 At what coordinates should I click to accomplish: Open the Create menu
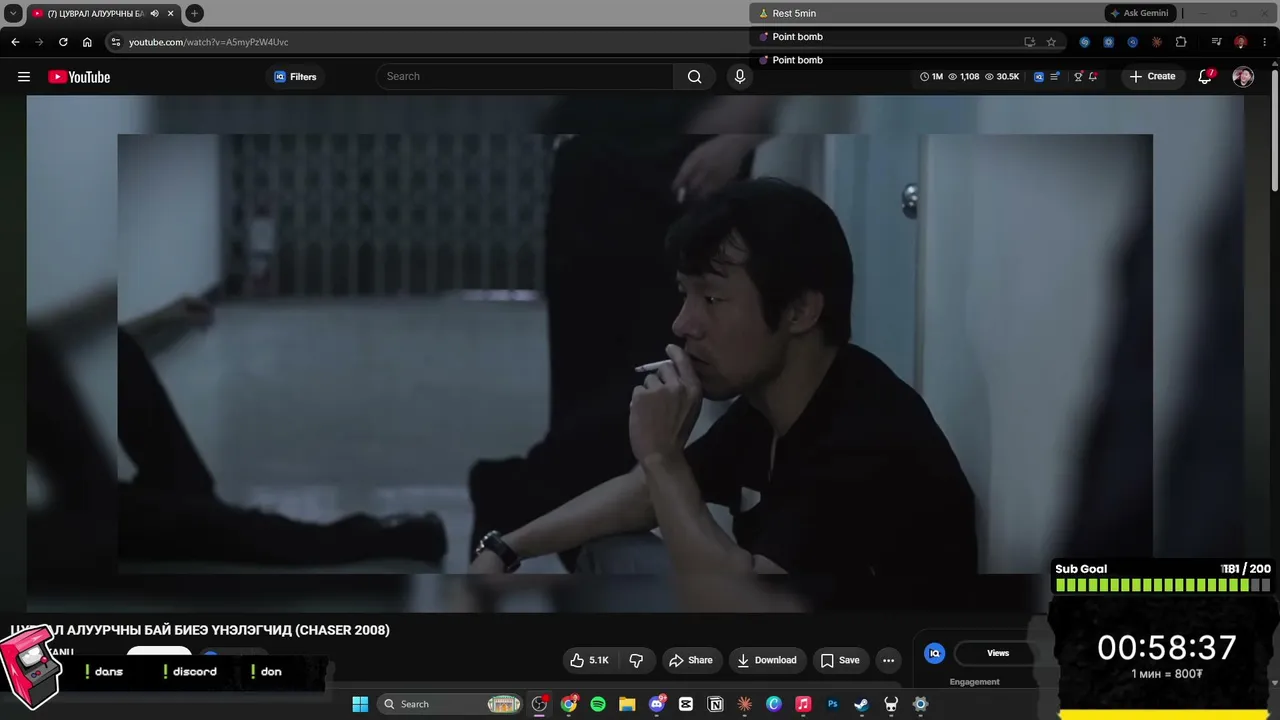click(1152, 77)
